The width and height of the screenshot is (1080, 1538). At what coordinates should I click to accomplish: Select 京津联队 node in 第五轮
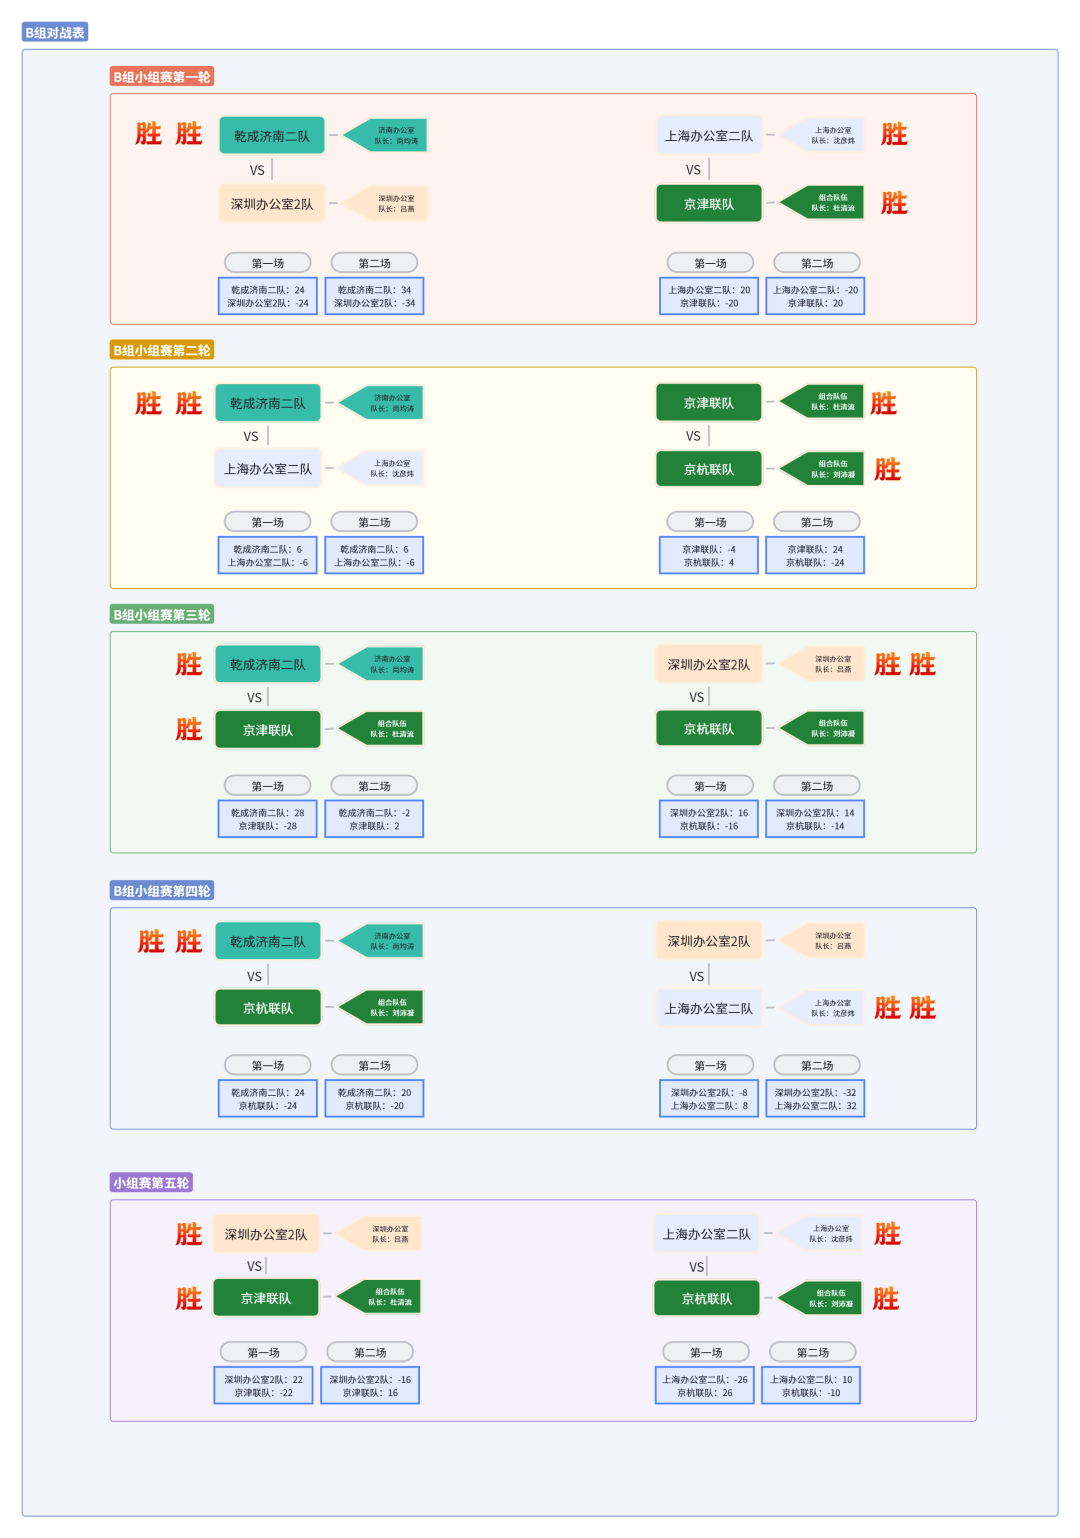266,1298
